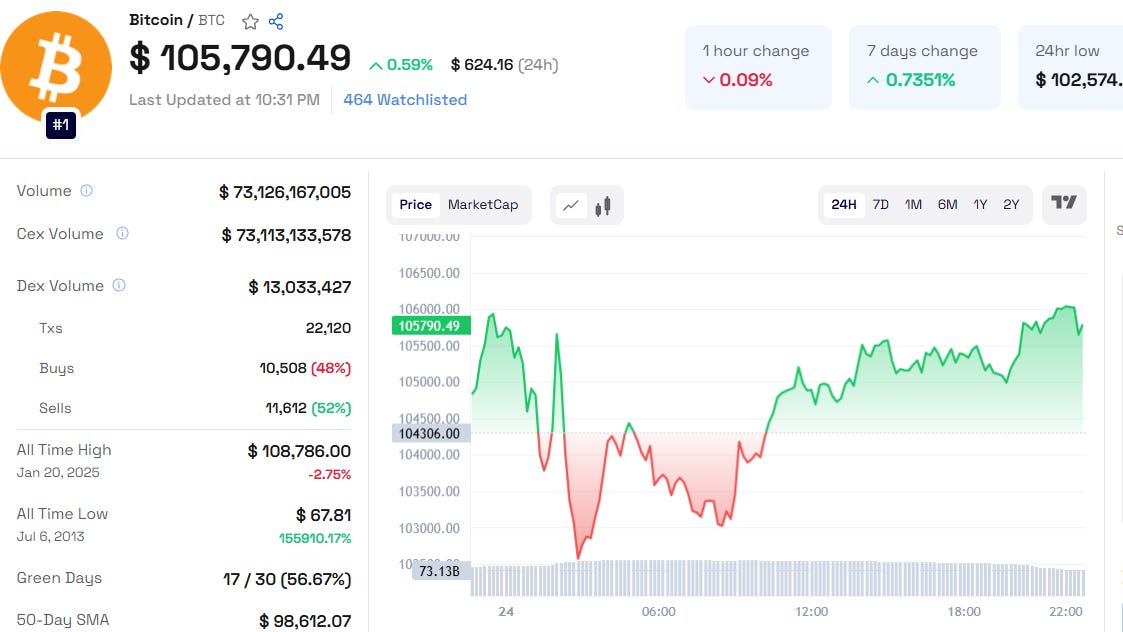Image resolution: width=1123 pixels, height=632 pixels.
Task: Click the Dex Volume value $ 13,033,427
Action: click(299, 287)
